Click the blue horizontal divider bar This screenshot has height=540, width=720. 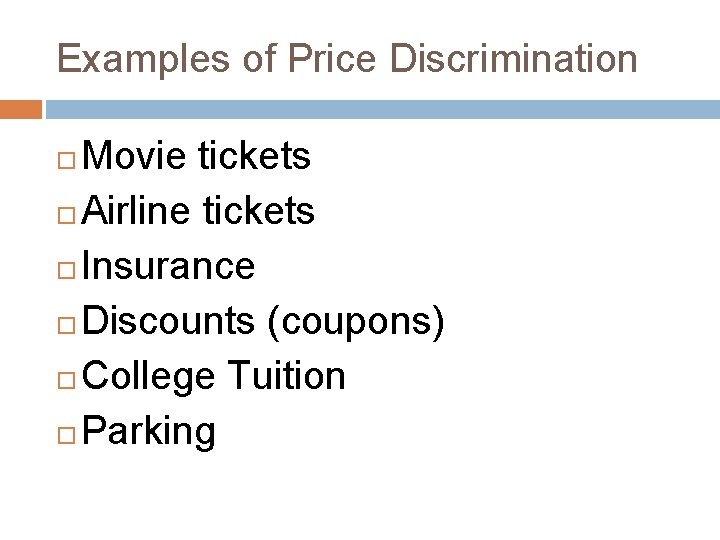click(x=382, y=108)
